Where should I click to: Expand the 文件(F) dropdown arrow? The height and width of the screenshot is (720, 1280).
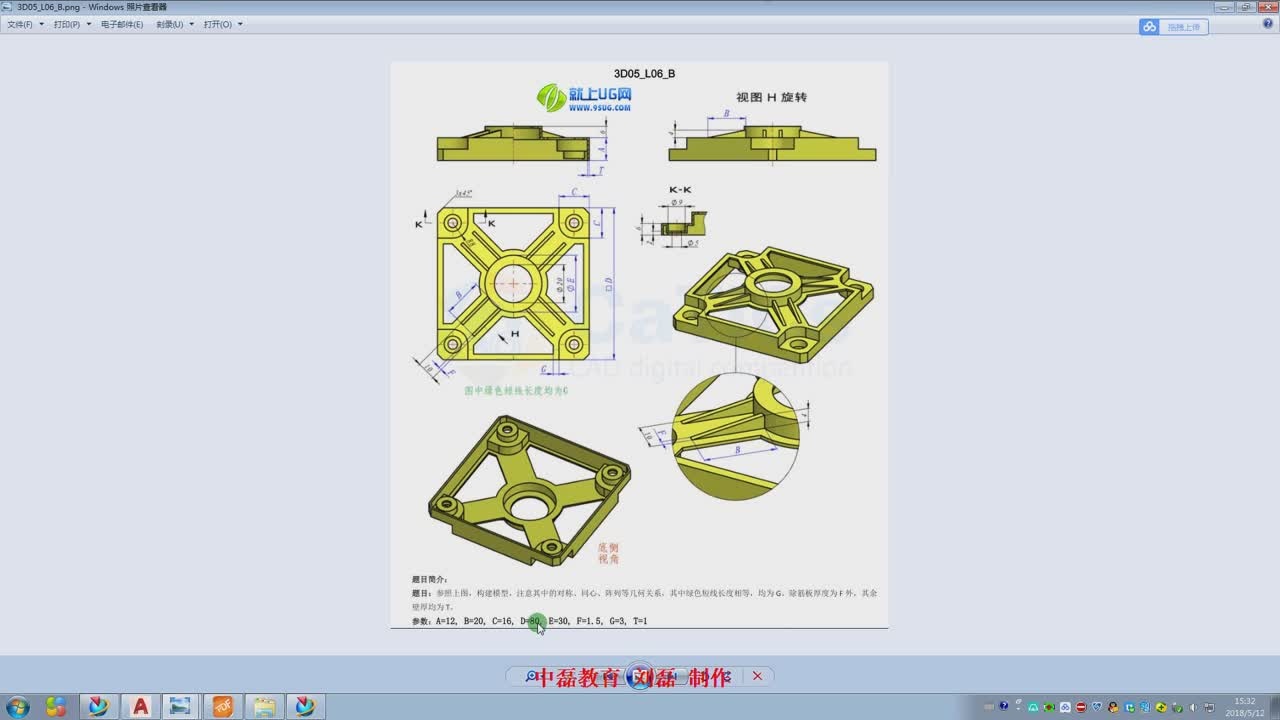pos(41,24)
